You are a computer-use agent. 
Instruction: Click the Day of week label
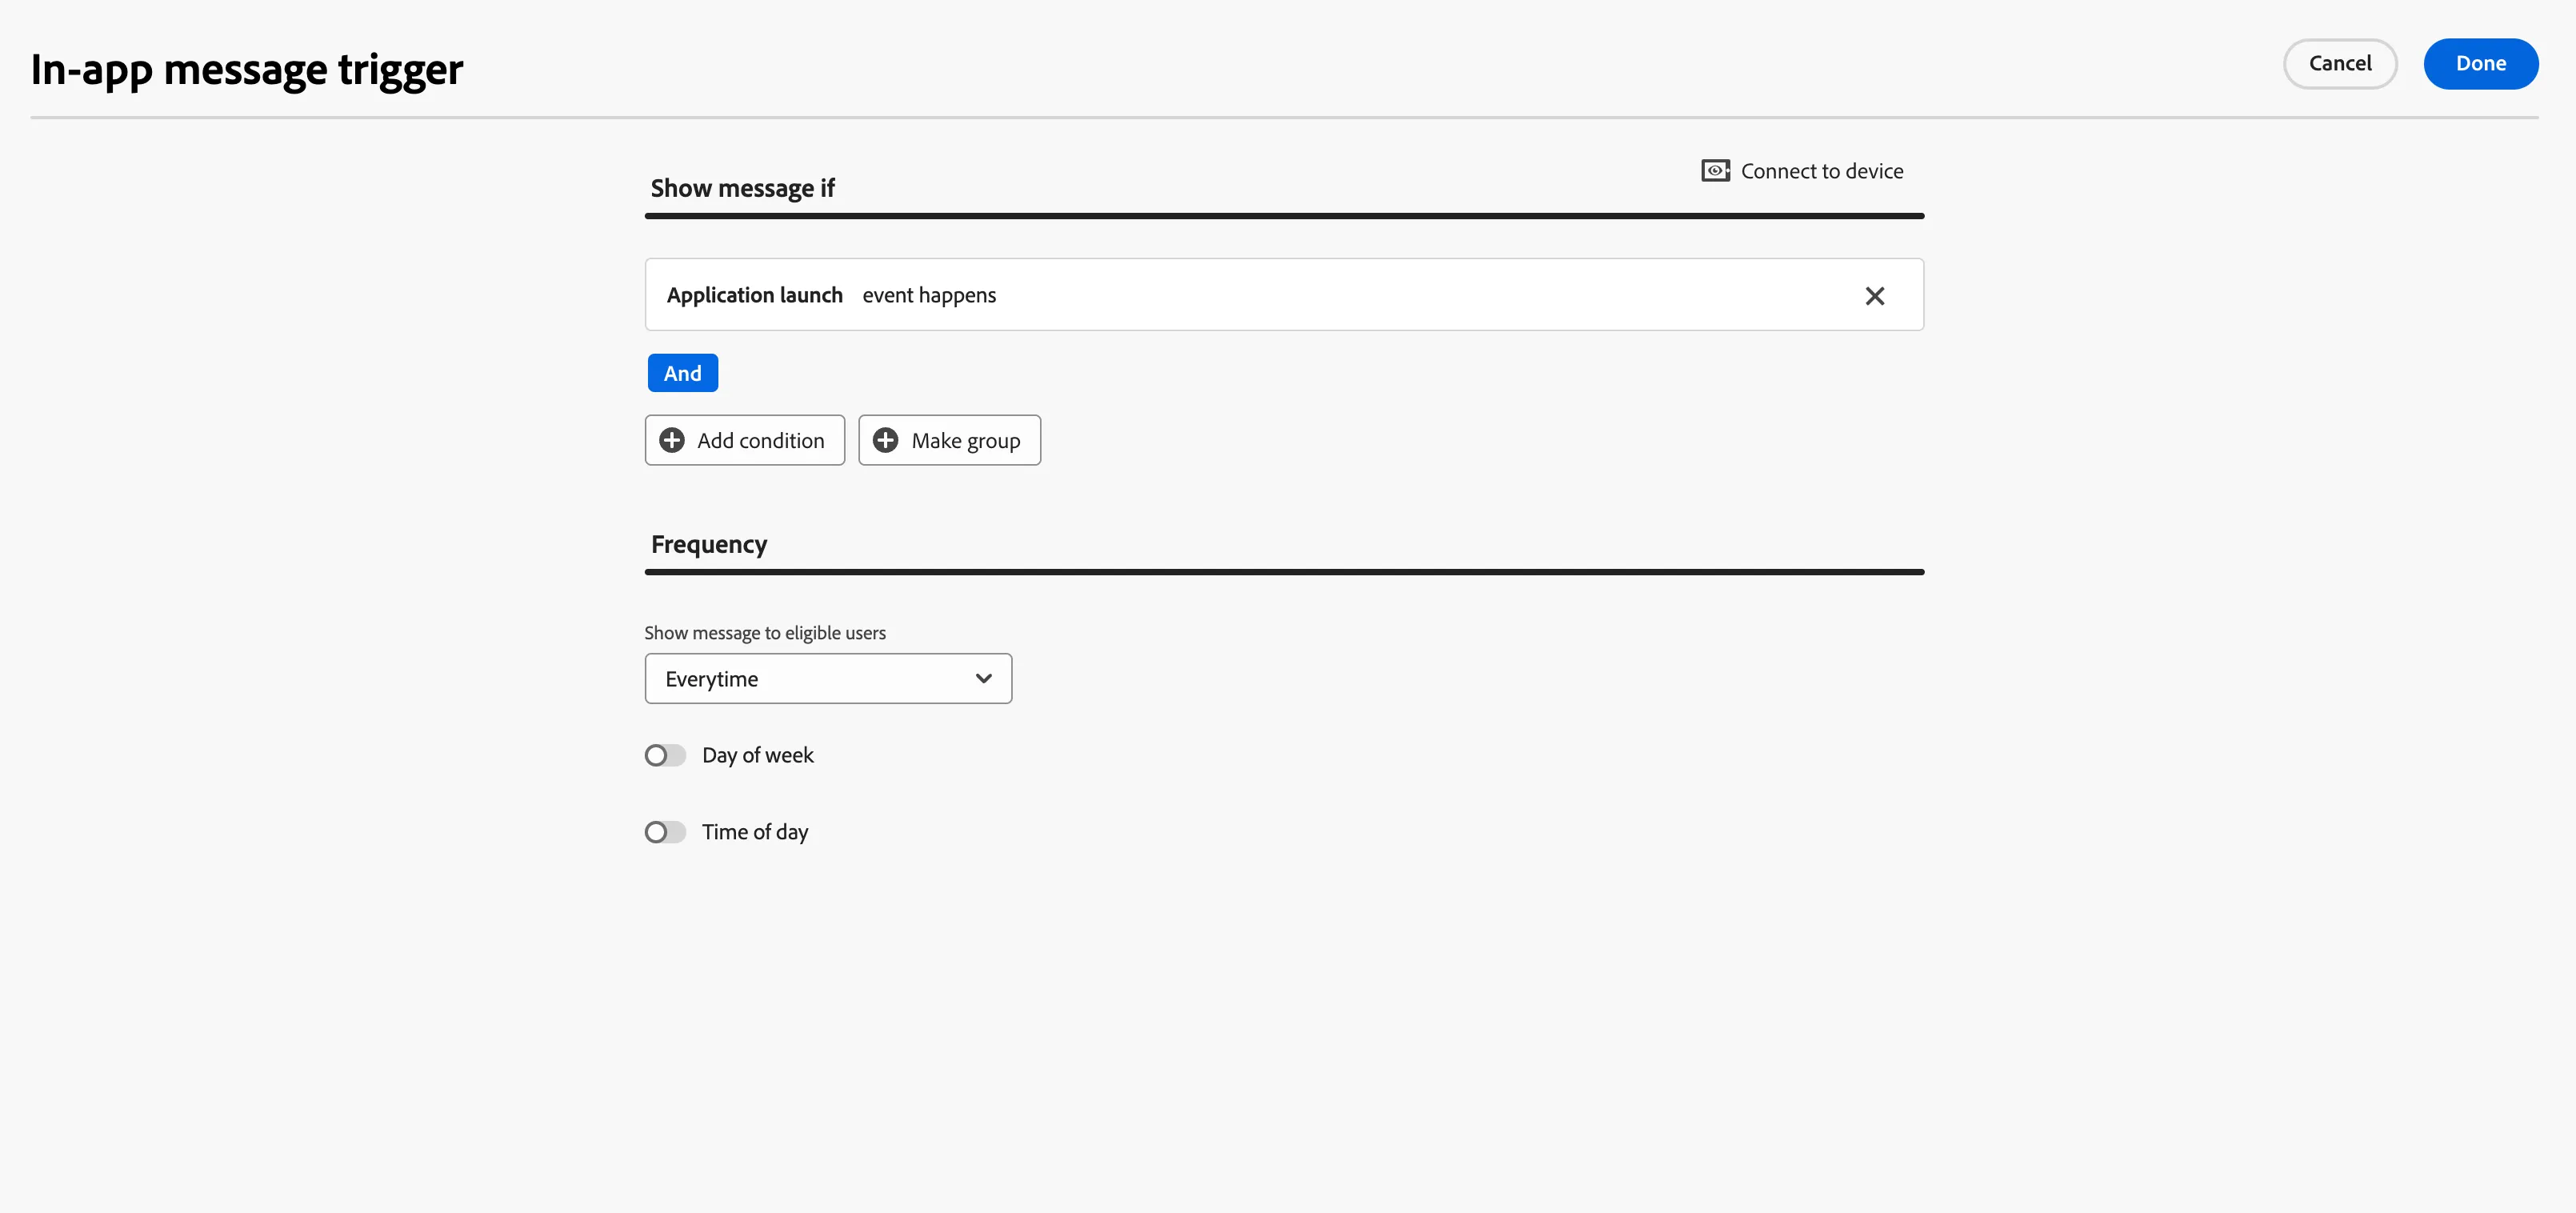(x=757, y=755)
